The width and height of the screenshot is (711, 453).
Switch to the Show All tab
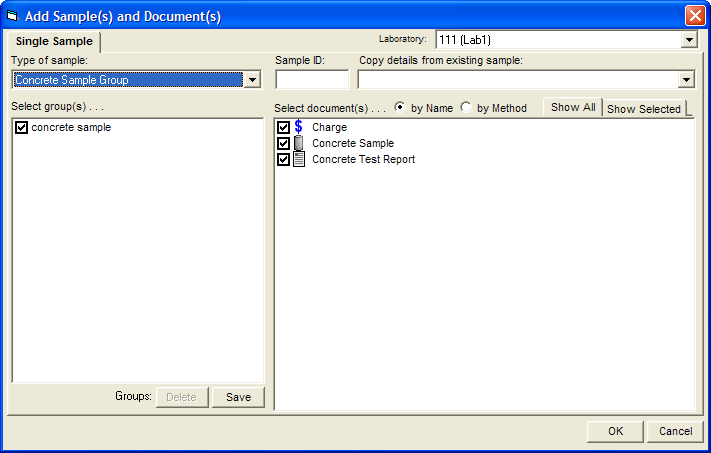tap(573, 107)
